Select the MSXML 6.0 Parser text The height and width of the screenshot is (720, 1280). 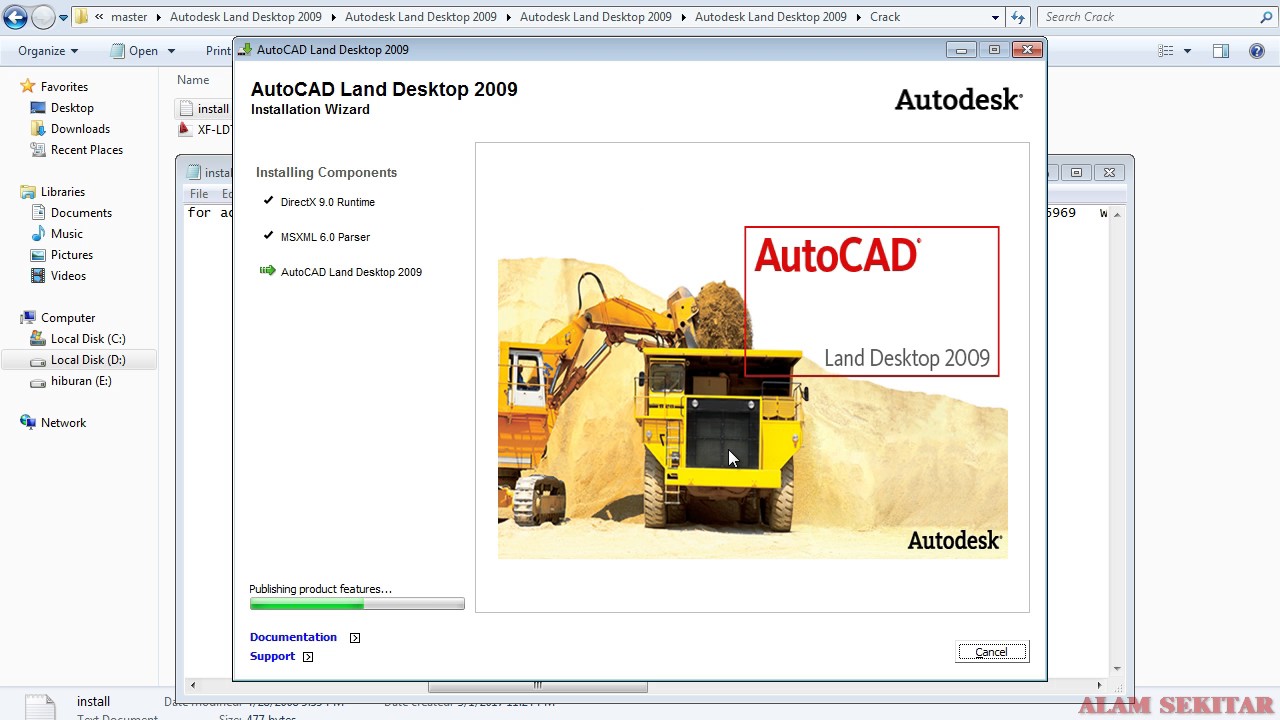325,237
